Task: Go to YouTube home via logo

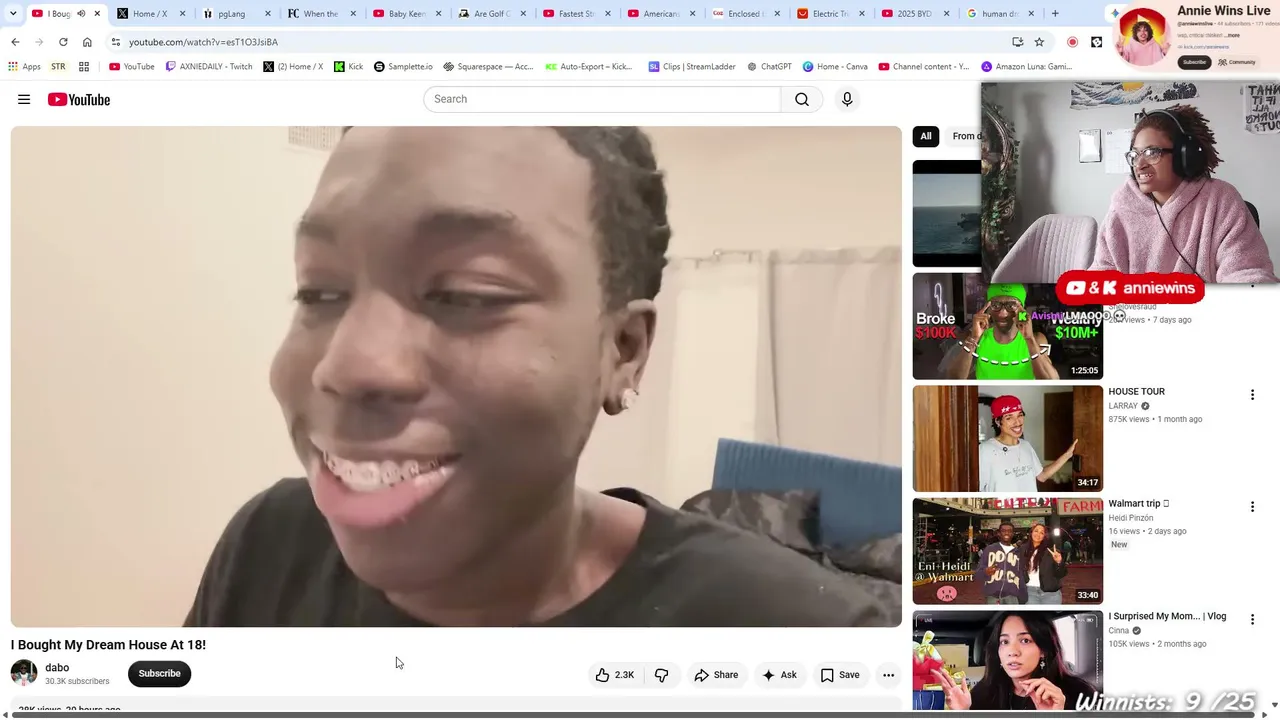Action: pyautogui.click(x=79, y=99)
